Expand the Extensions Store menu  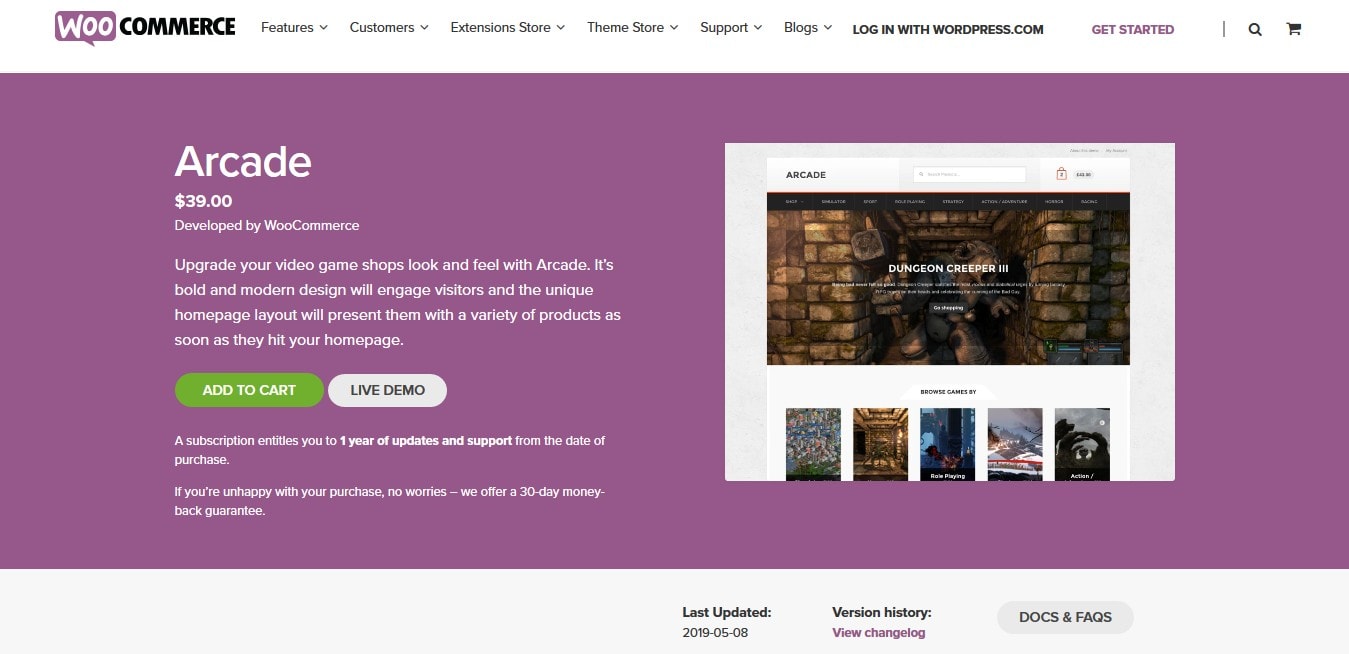[x=507, y=28]
